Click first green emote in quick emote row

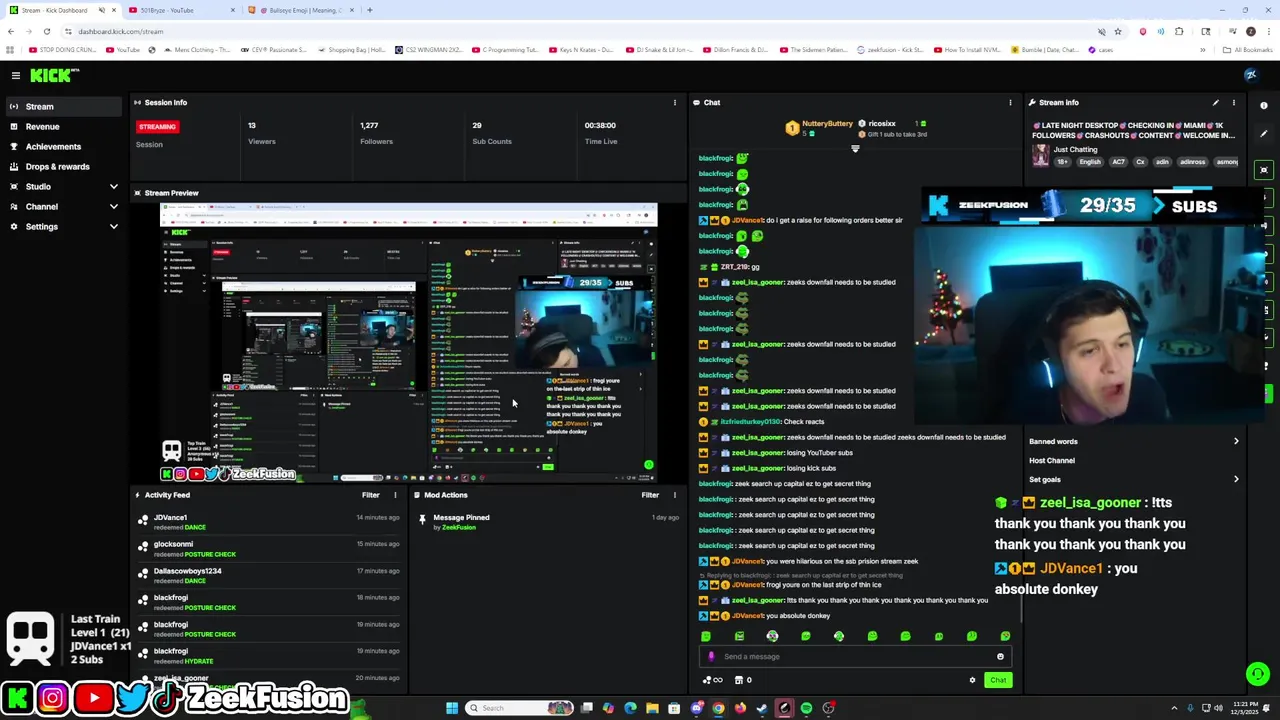pos(706,636)
